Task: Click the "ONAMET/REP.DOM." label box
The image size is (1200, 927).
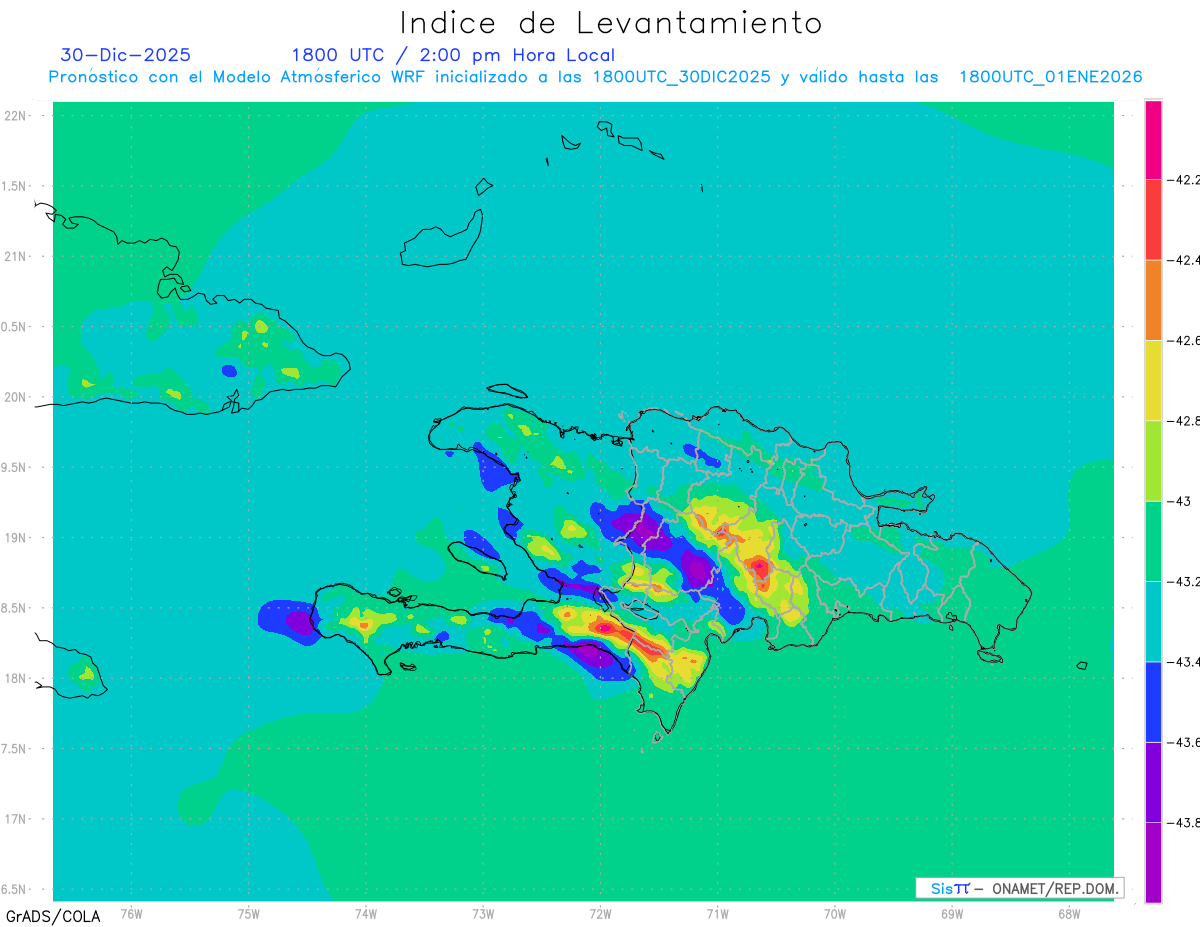Action: pos(1020,888)
